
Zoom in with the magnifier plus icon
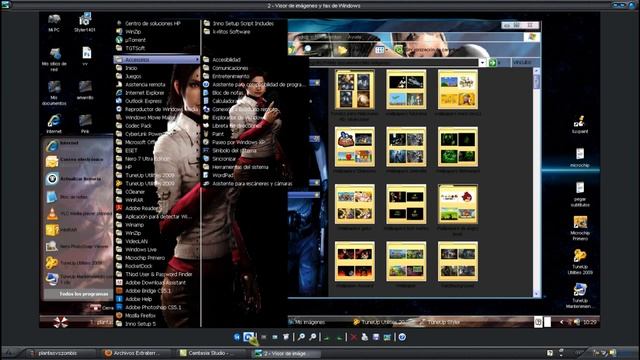[x=301, y=337]
